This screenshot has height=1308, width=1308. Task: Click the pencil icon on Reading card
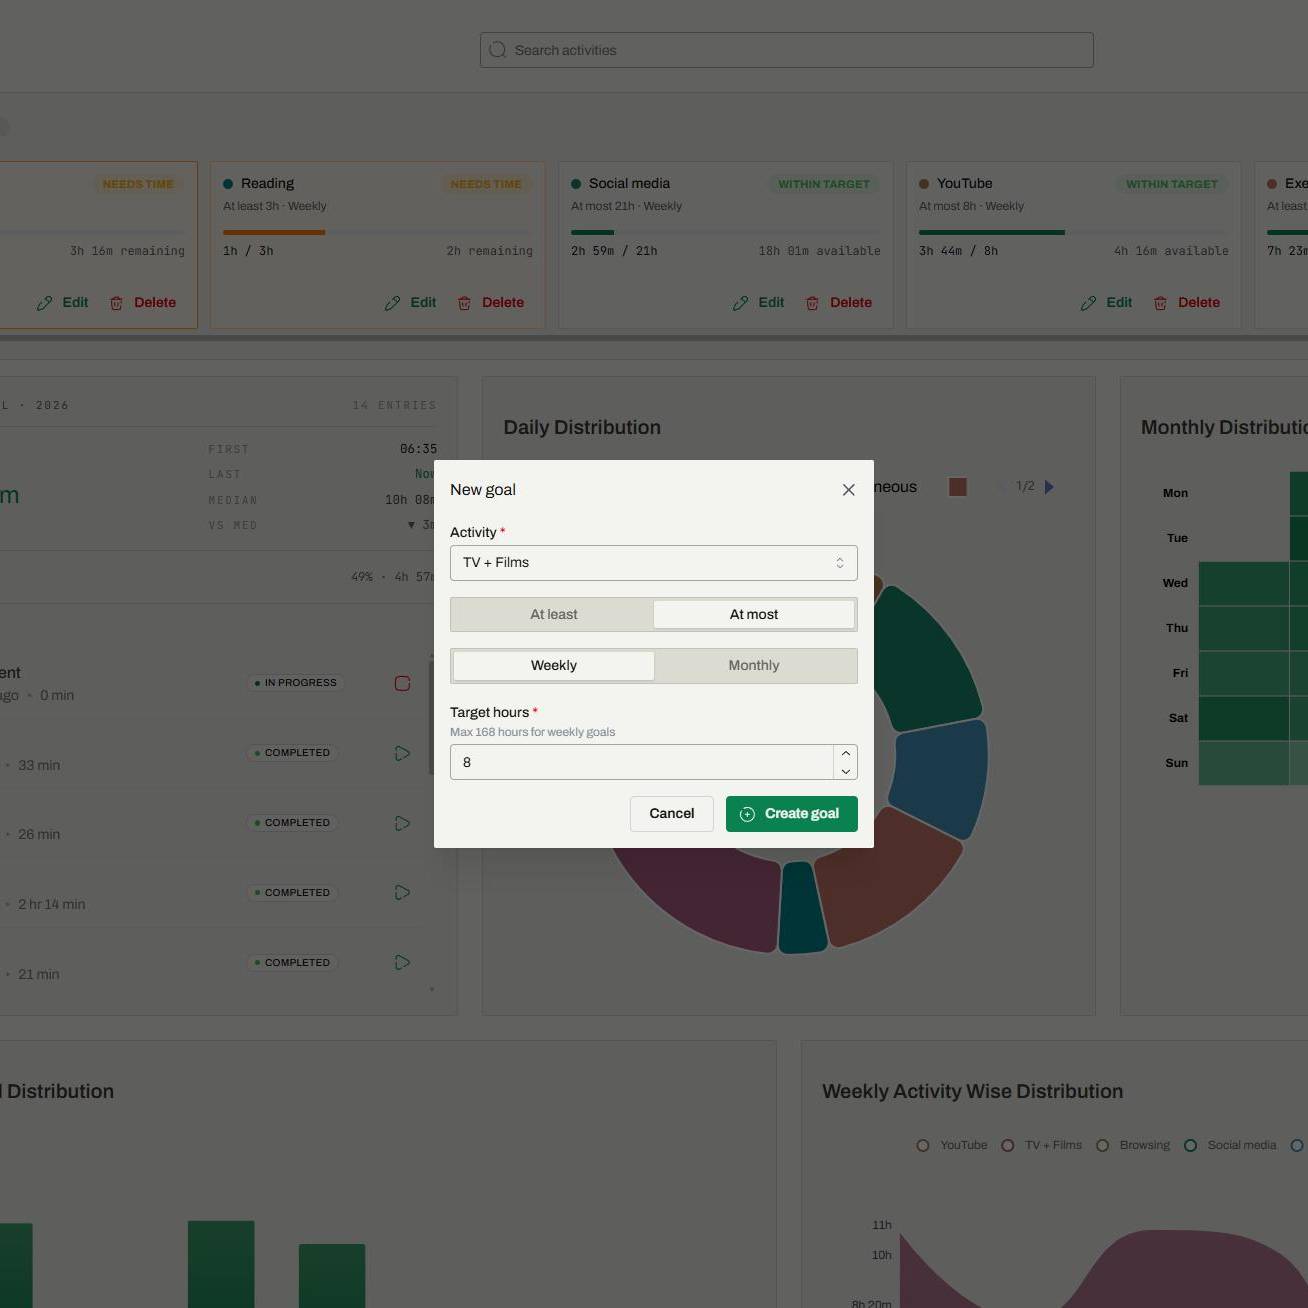click(392, 303)
